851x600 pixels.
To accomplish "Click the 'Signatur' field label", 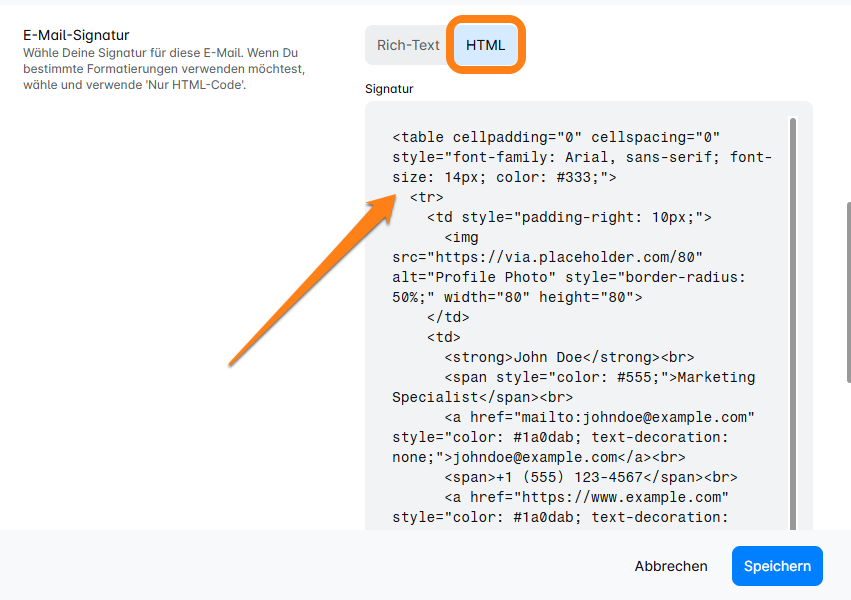I will point(389,89).
